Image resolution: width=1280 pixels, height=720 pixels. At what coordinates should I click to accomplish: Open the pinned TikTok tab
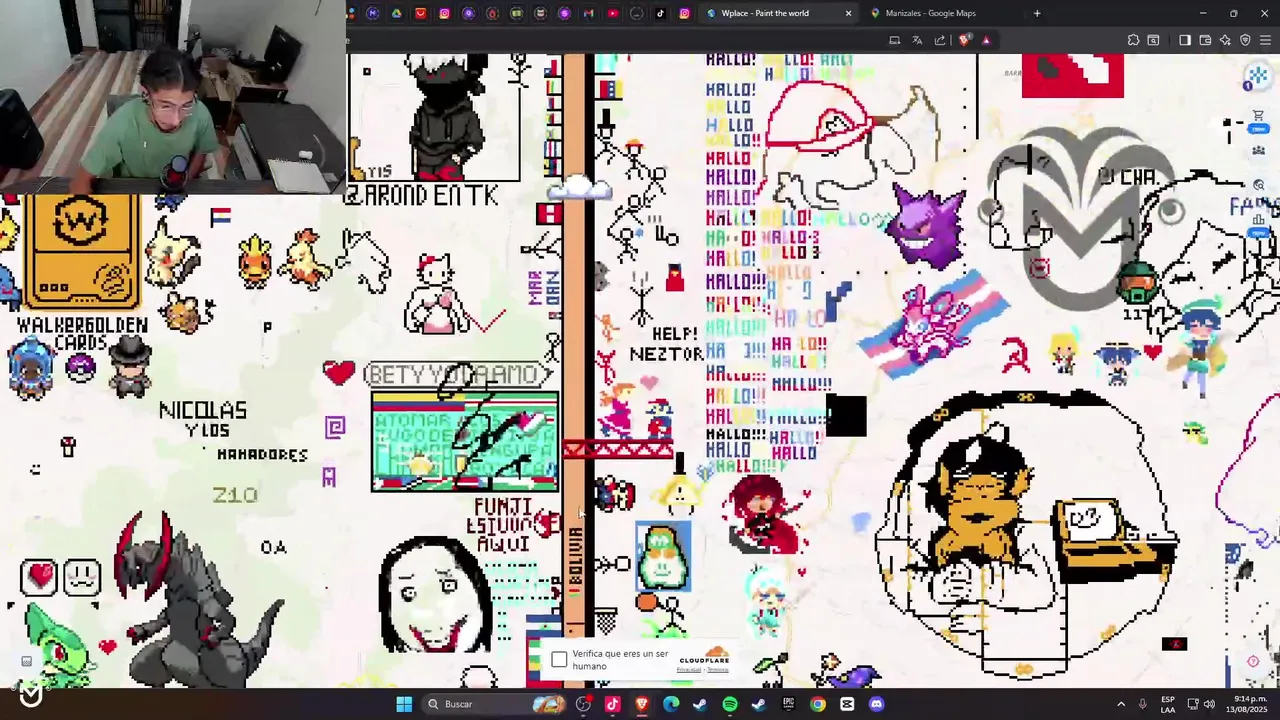pos(660,13)
